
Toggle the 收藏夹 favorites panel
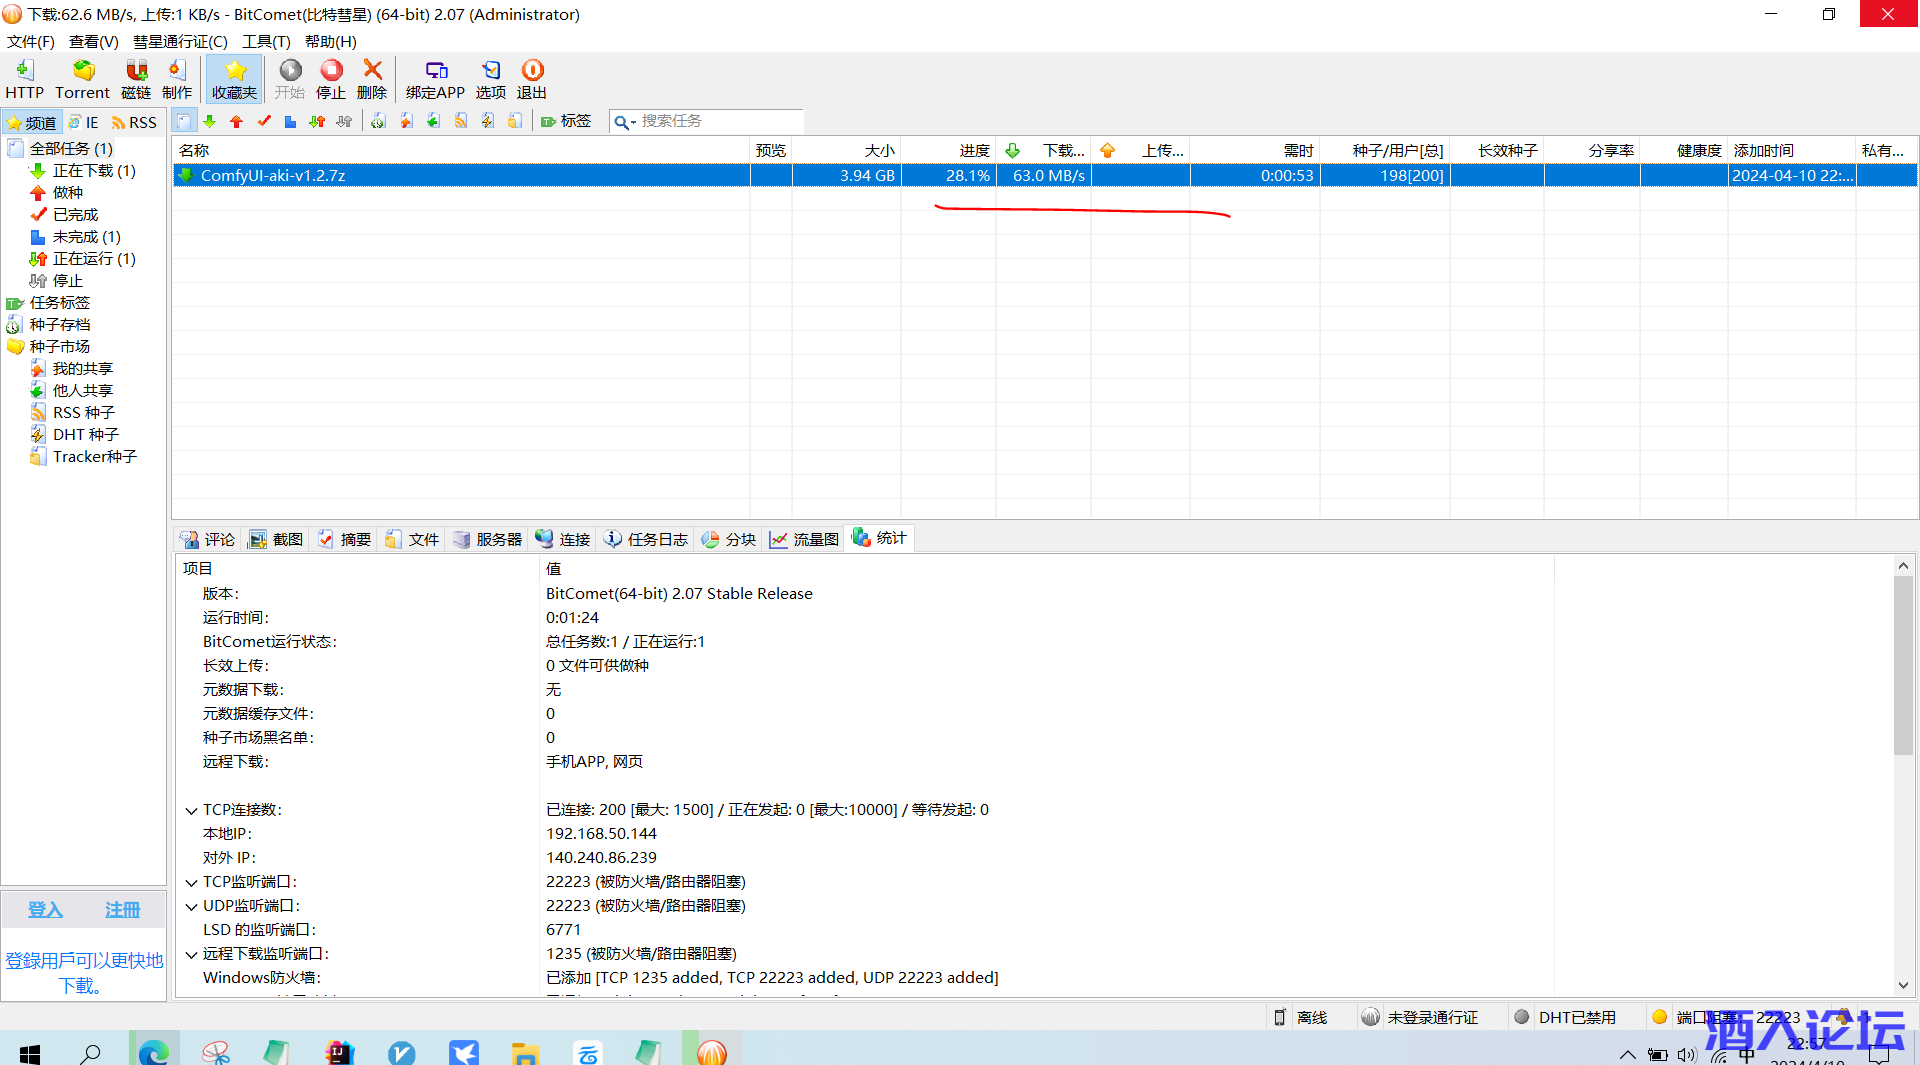pyautogui.click(x=235, y=79)
